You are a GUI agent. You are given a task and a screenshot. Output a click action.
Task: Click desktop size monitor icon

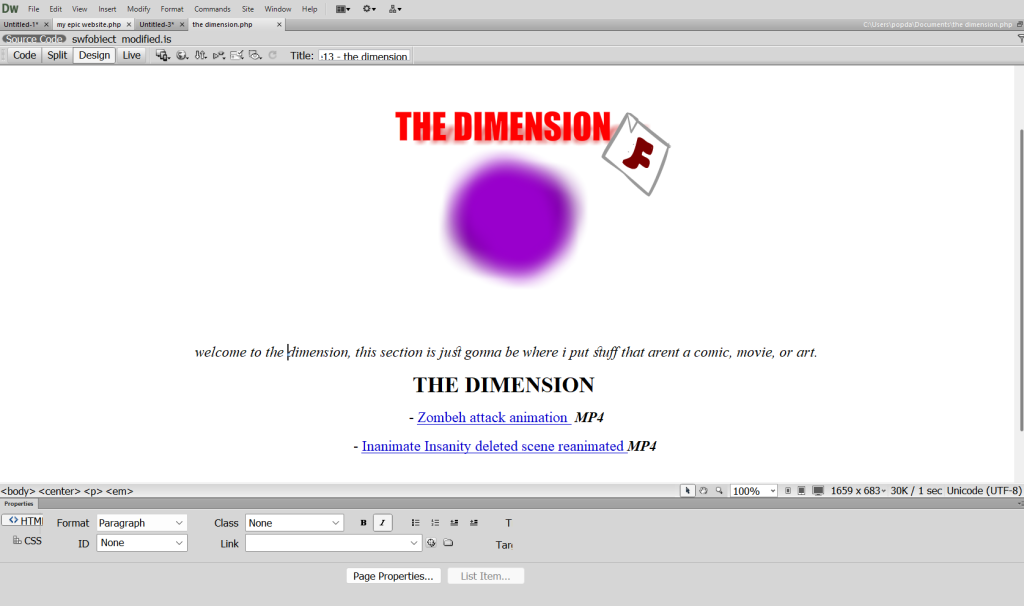(x=818, y=491)
